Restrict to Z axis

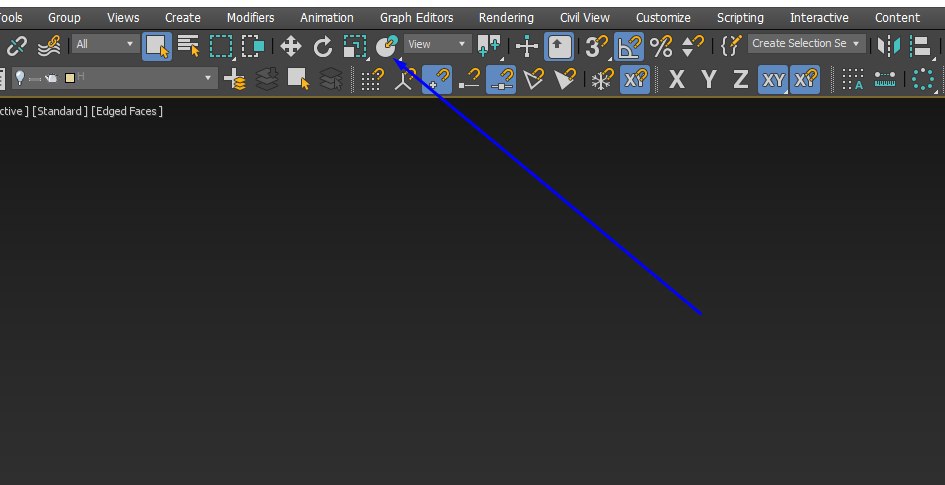(740, 80)
